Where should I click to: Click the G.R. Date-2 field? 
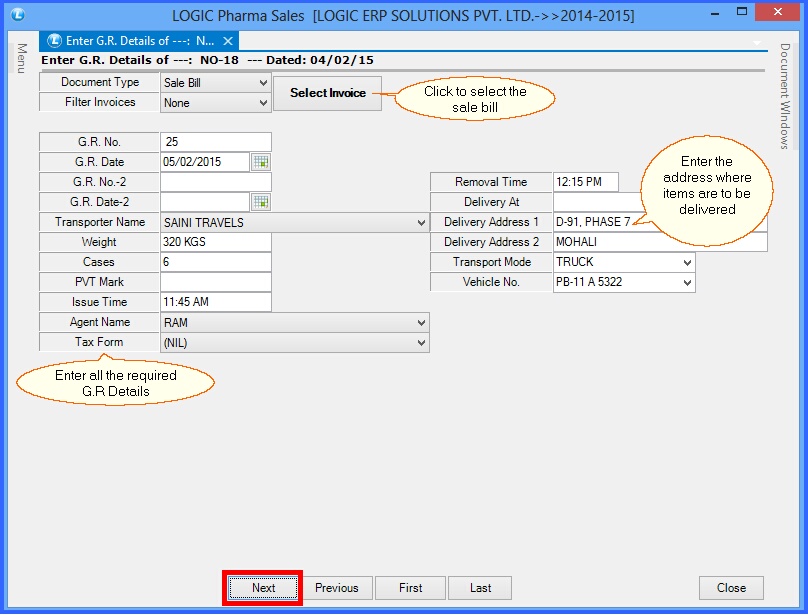pos(205,202)
